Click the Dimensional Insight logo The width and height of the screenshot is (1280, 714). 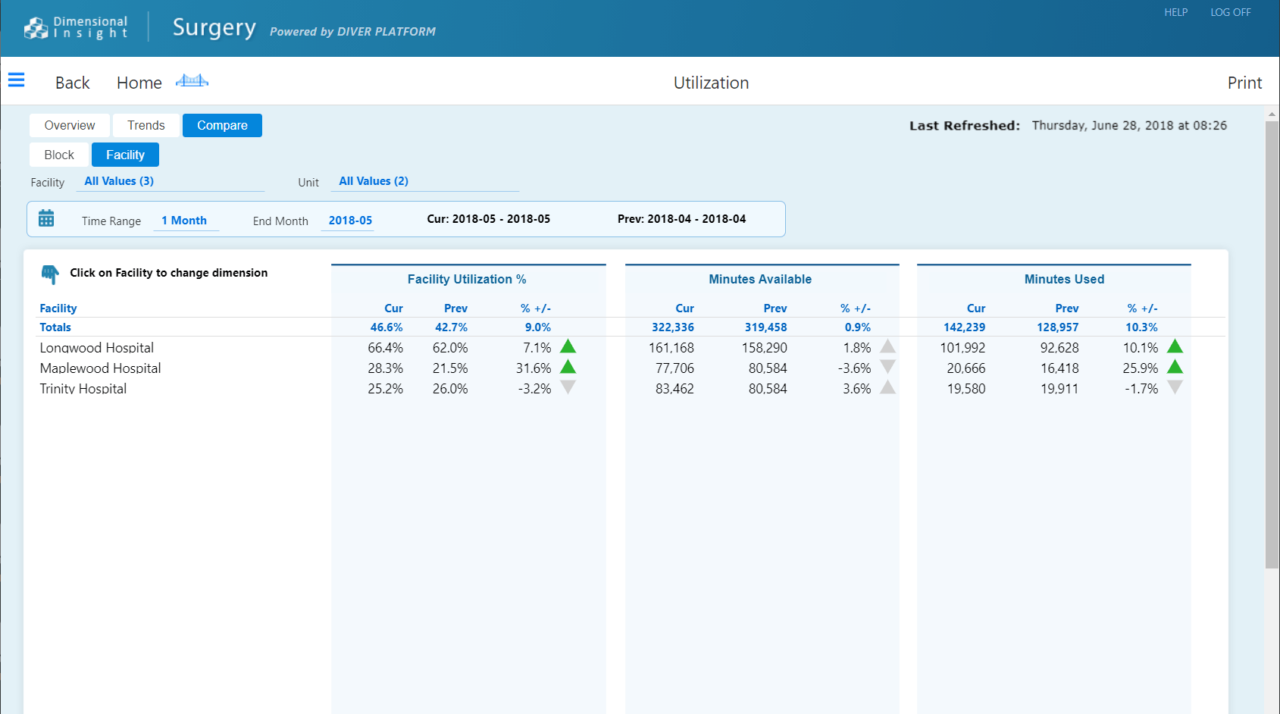tap(77, 27)
